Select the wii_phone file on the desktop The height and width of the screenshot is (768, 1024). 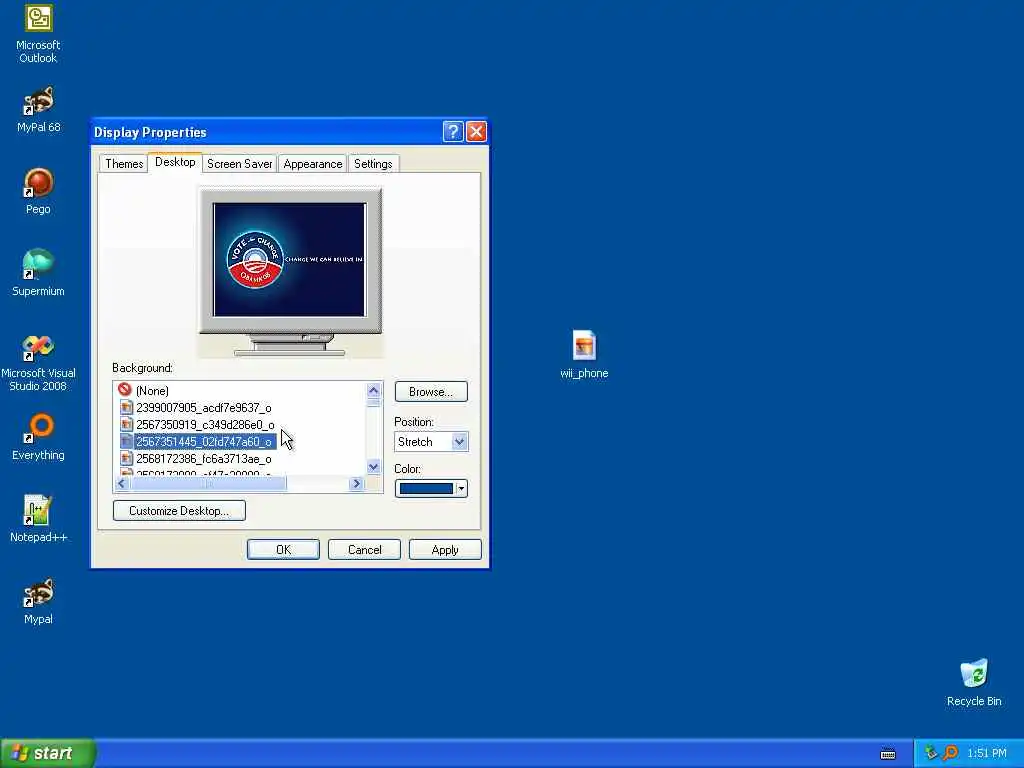[x=584, y=355]
